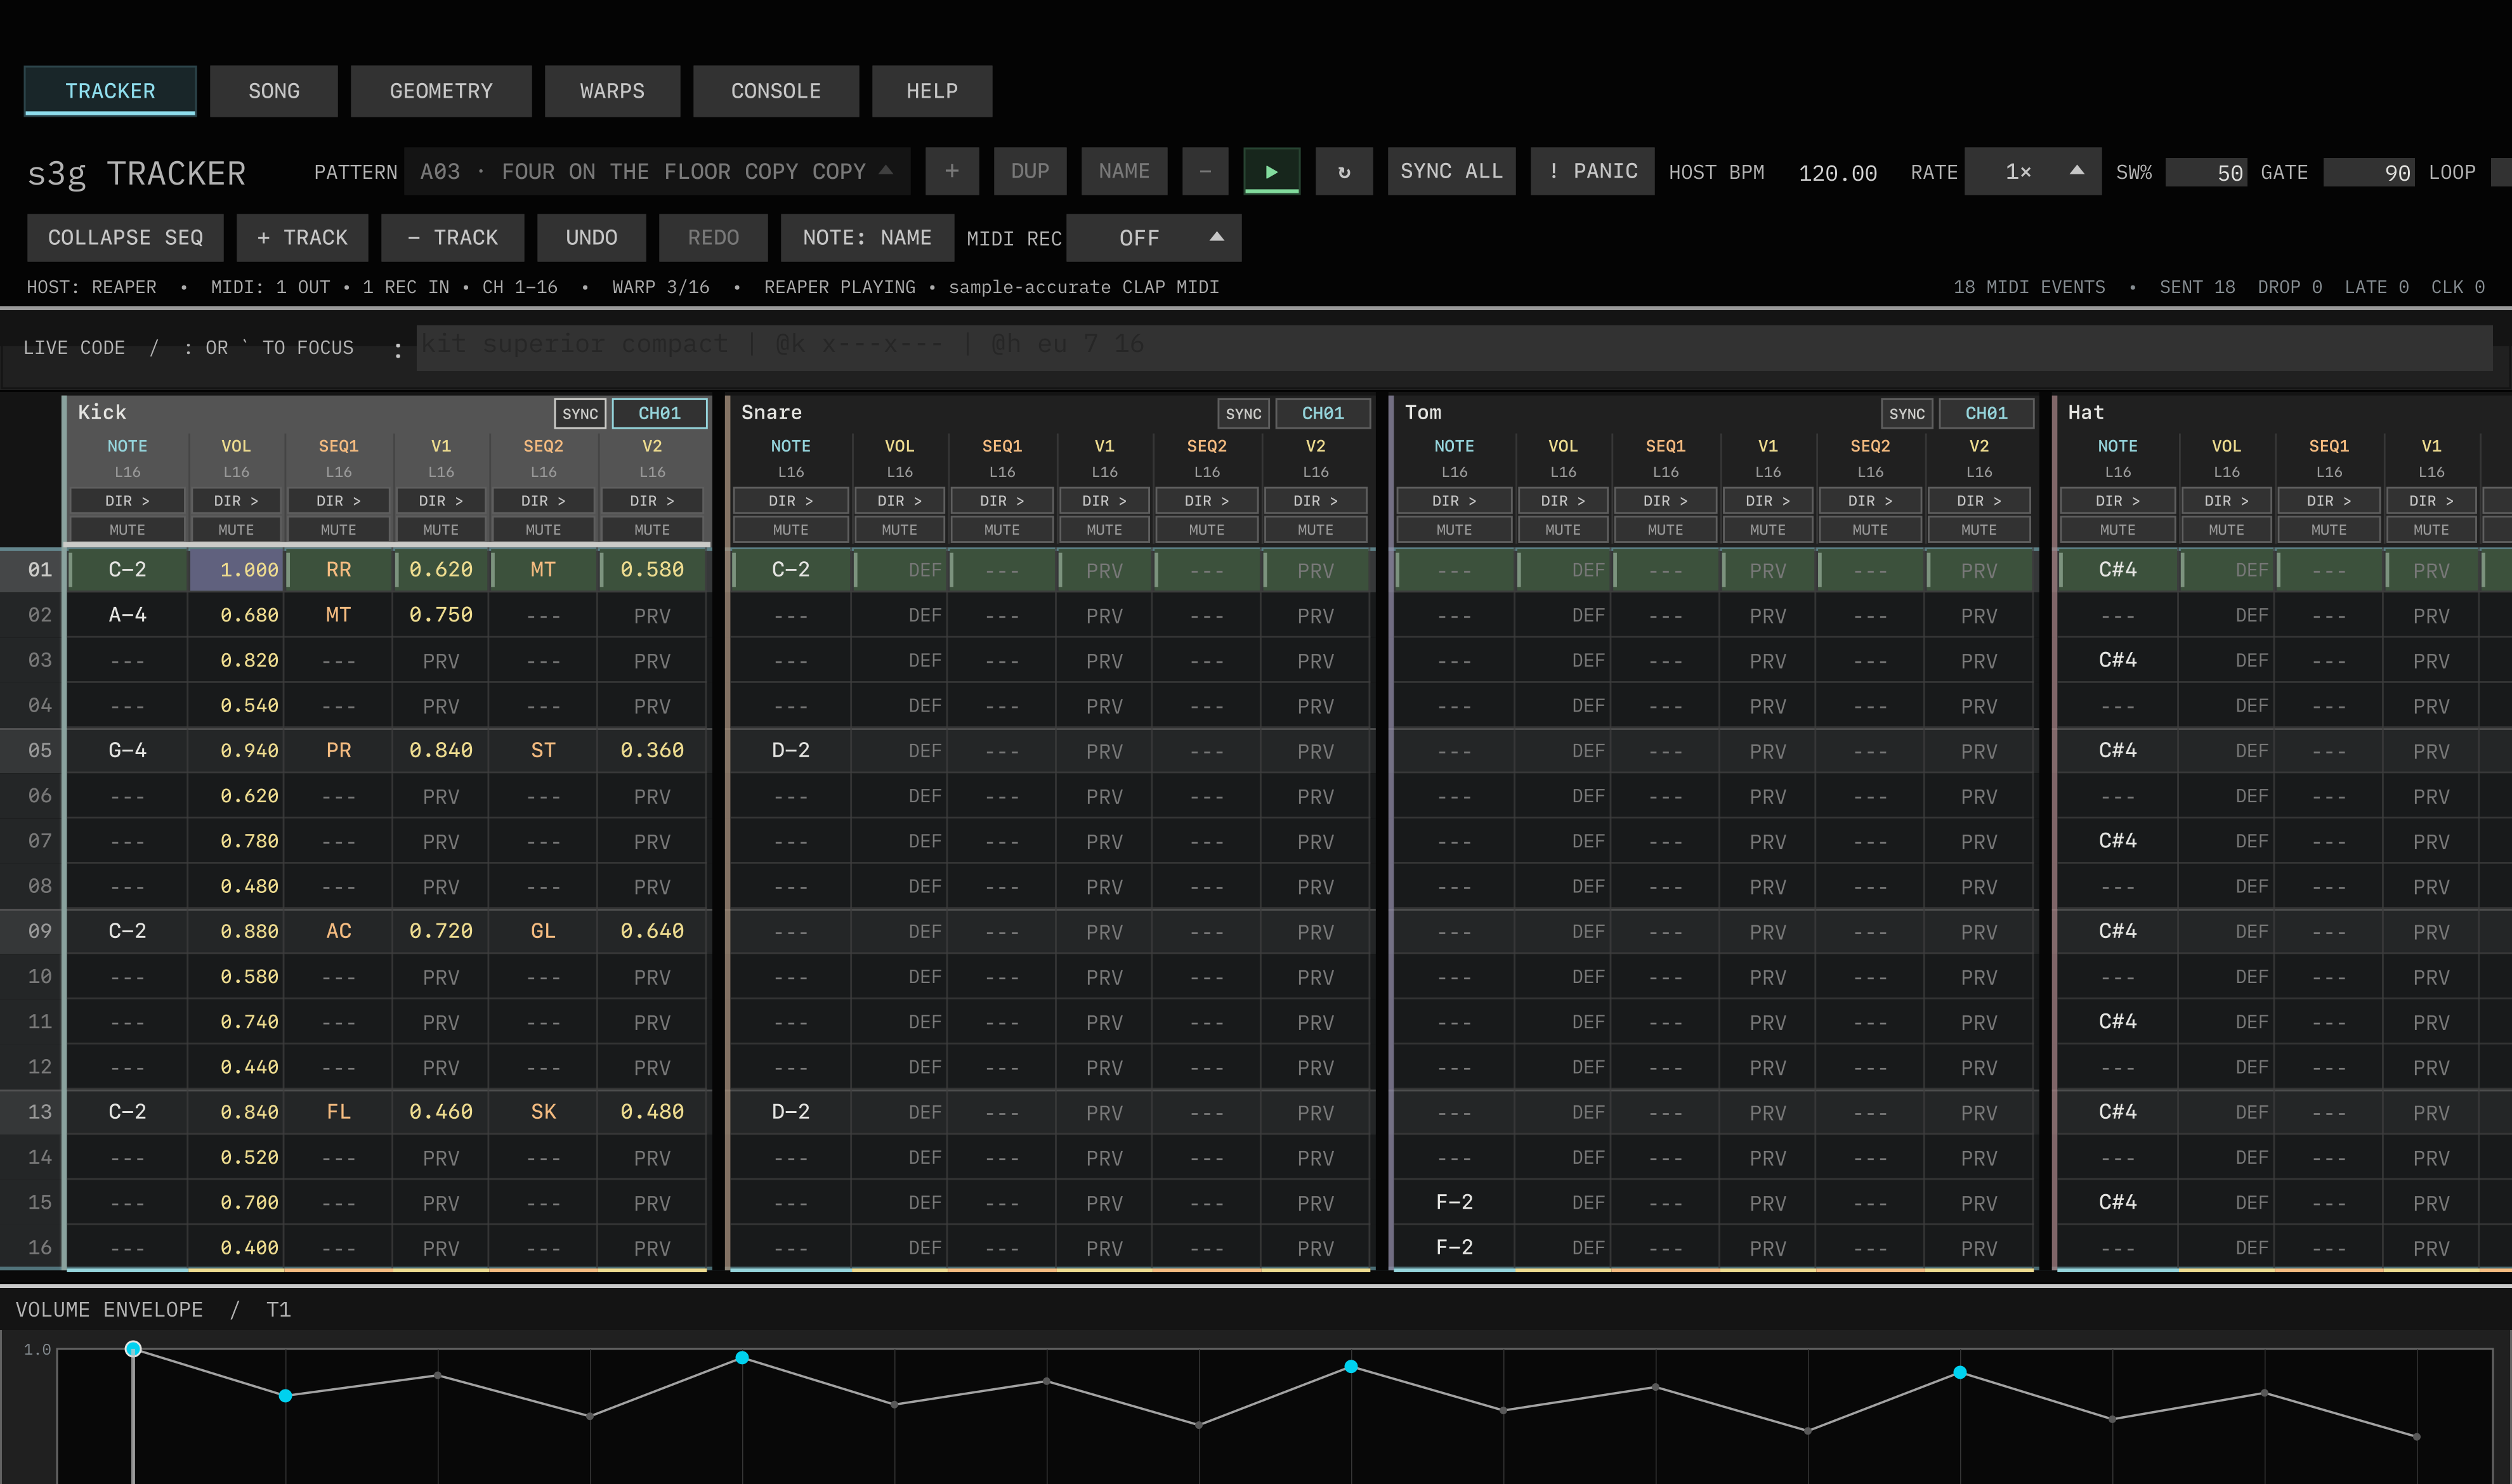Open the MIDI REC OFF dropdown
Viewport: 2512px width, 1484px height.
pos(1154,238)
